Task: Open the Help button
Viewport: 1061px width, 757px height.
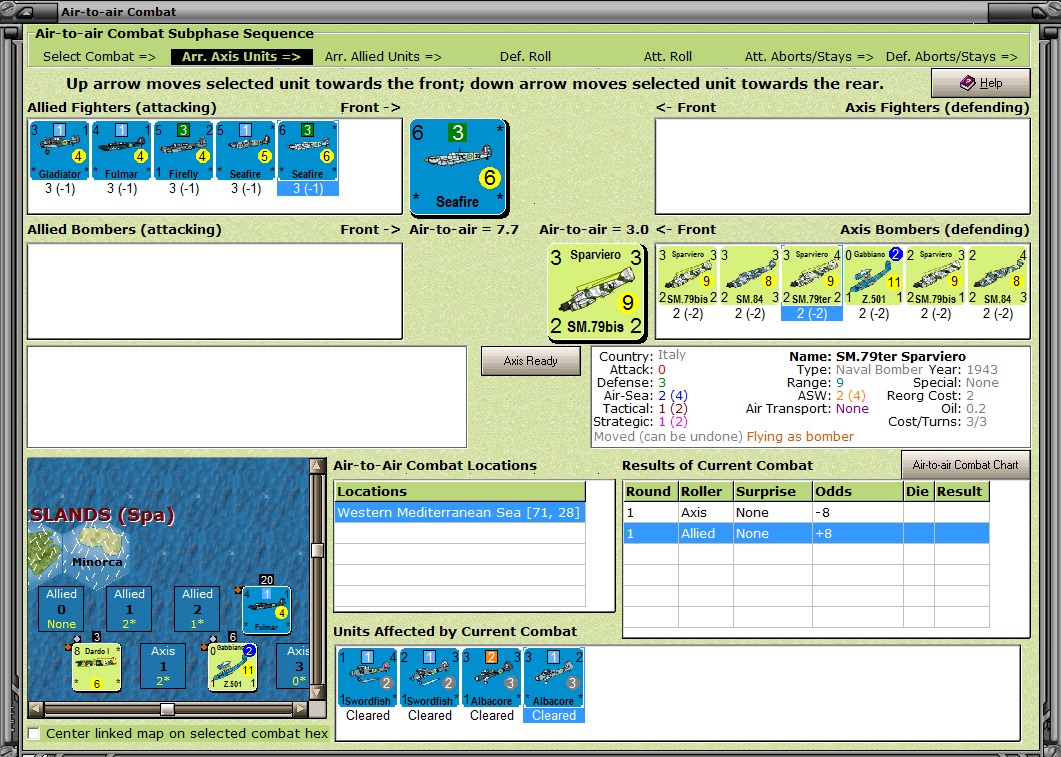Action: pyautogui.click(x=980, y=83)
